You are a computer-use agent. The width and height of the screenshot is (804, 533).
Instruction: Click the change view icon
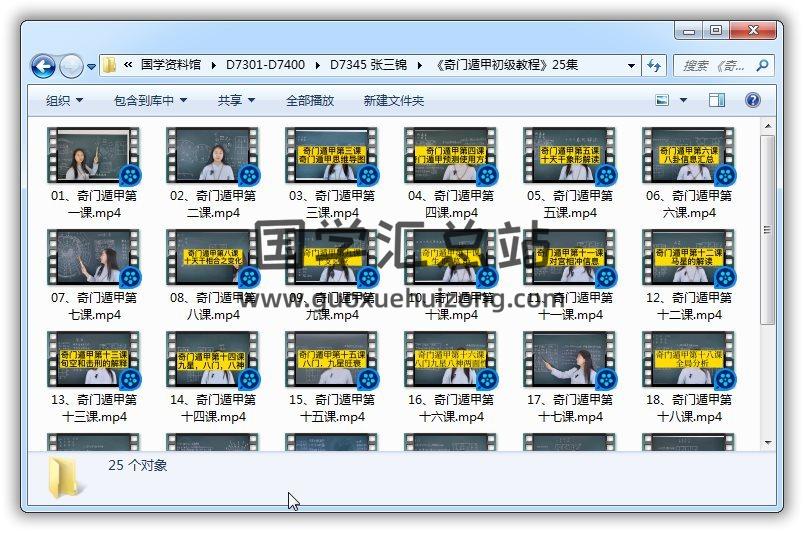[x=662, y=100]
